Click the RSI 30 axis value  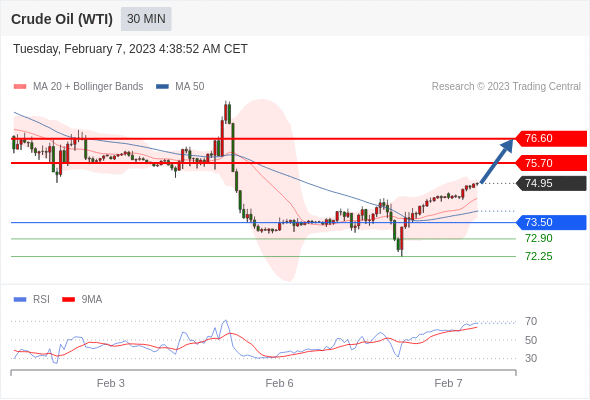531,358
